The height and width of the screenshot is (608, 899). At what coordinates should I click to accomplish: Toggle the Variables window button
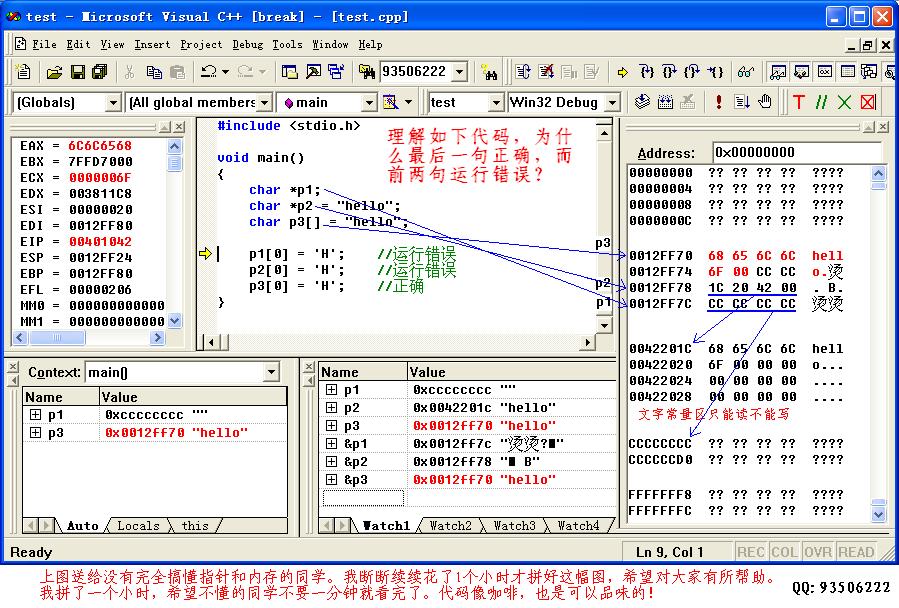click(801, 72)
